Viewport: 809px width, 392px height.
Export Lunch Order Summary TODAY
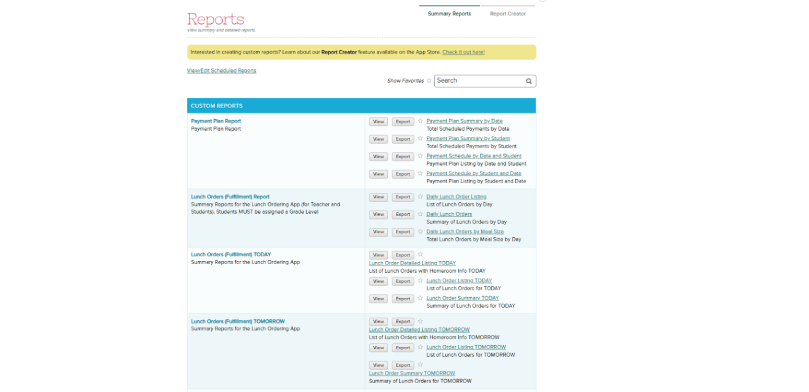pyautogui.click(x=403, y=299)
